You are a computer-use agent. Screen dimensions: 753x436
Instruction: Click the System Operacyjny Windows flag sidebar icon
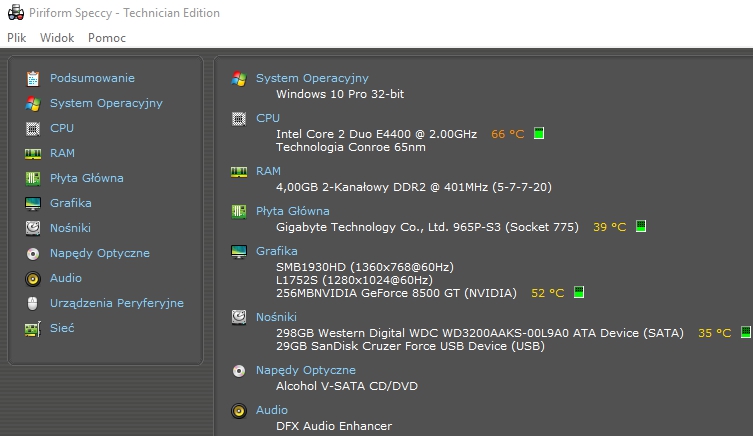(x=33, y=103)
